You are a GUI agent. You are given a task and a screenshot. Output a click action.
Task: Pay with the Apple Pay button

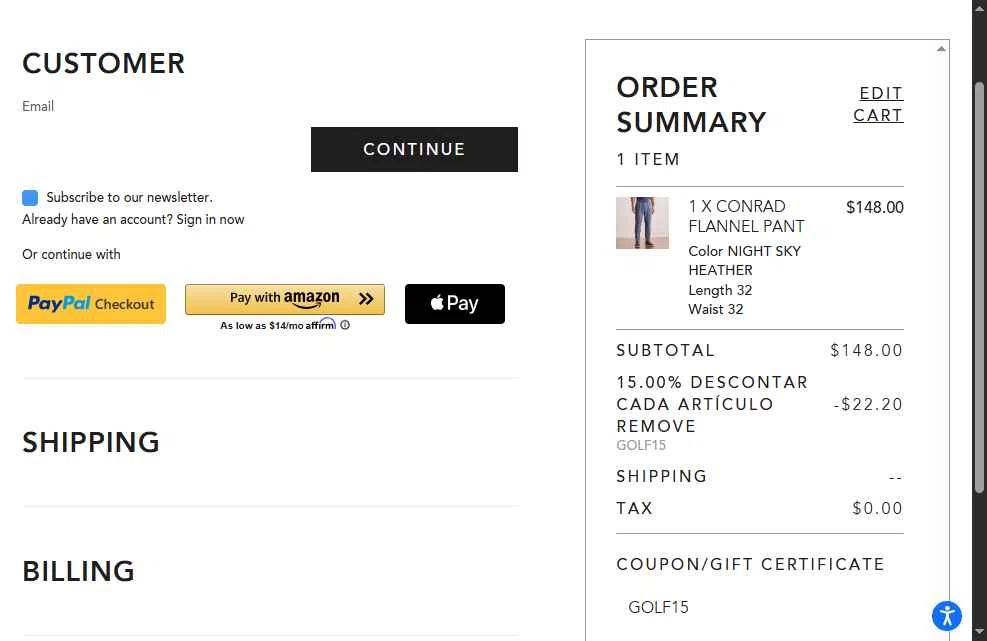click(455, 304)
